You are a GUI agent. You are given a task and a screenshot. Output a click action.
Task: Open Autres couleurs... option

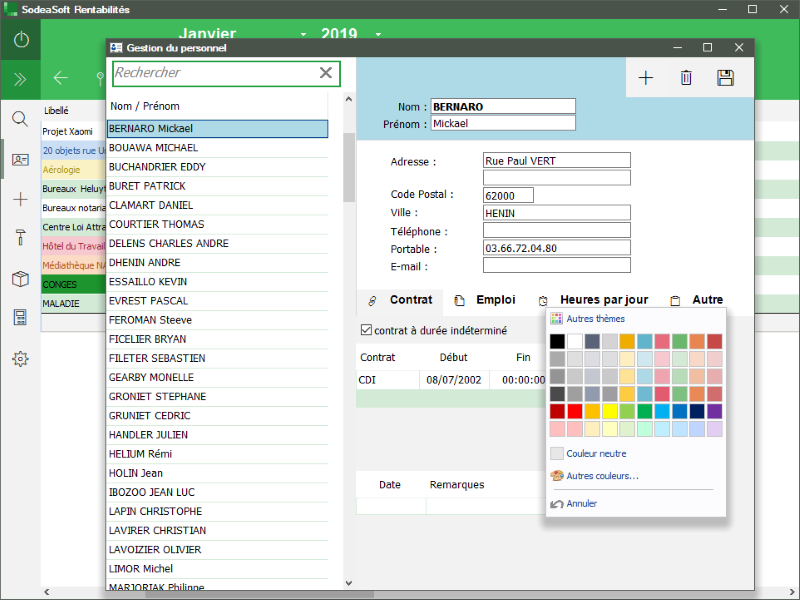pyautogui.click(x=602, y=476)
